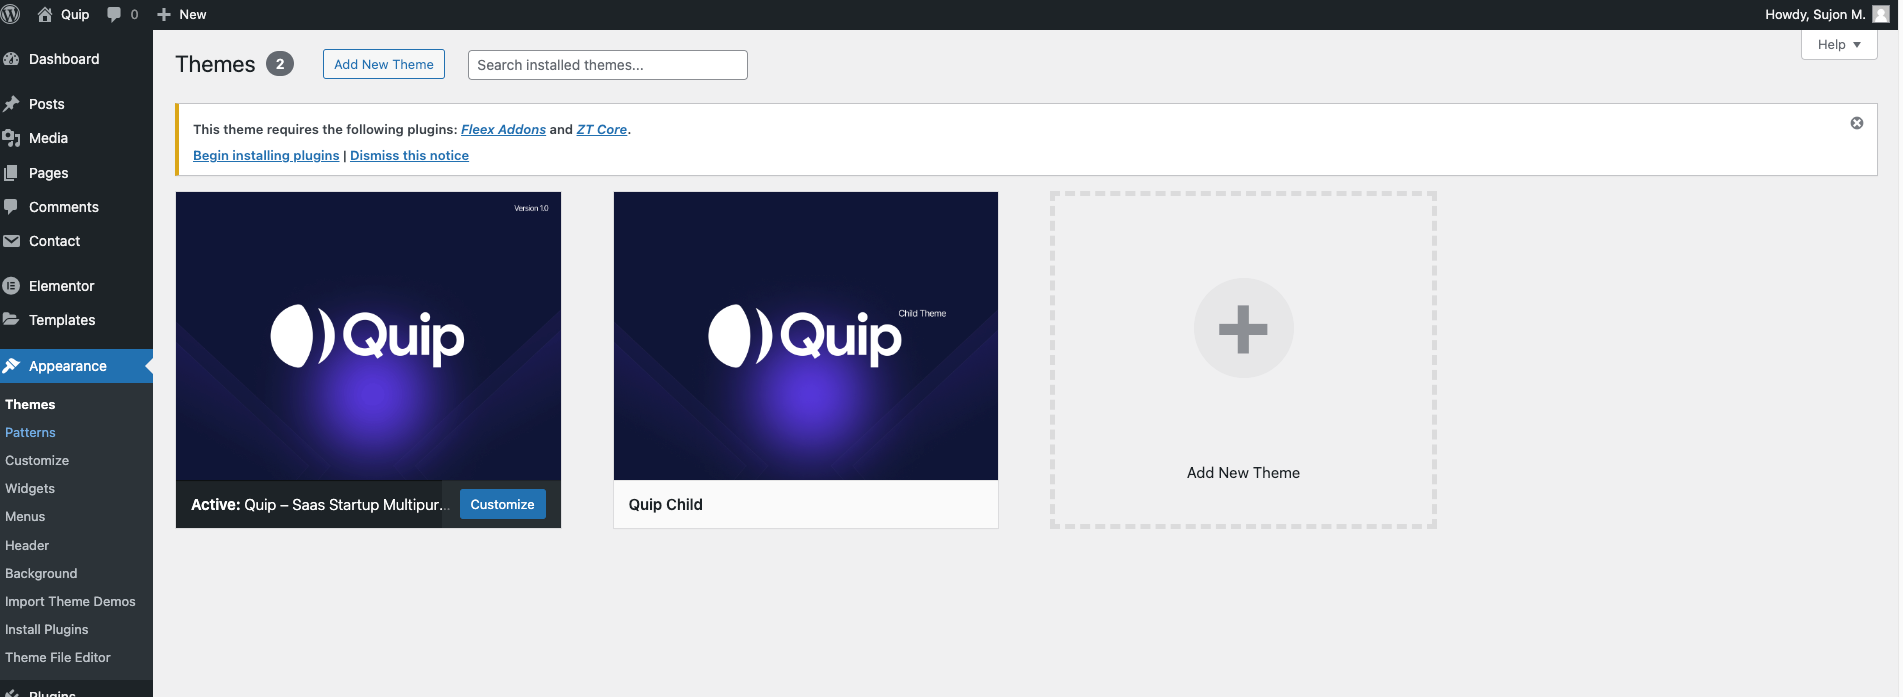Focus the Search installed themes field
Screen dimensions: 1903x697
click(608, 65)
